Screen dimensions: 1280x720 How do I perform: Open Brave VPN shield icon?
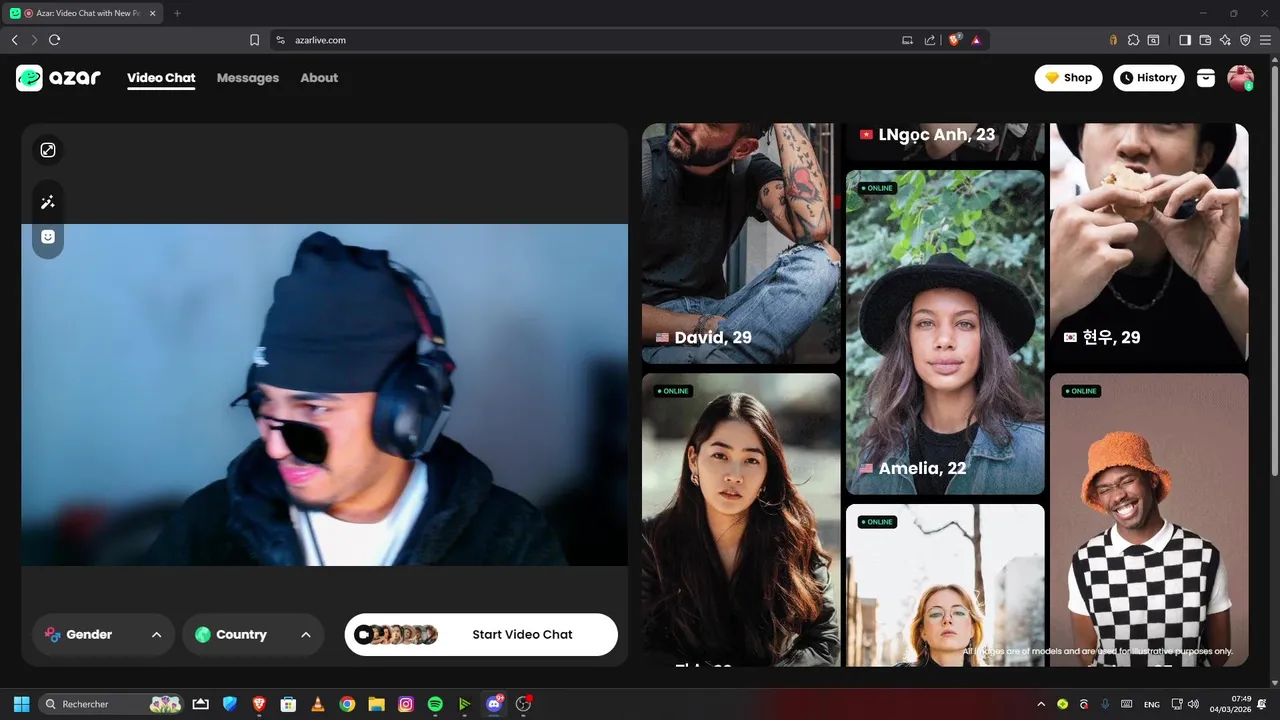[x=1245, y=40]
